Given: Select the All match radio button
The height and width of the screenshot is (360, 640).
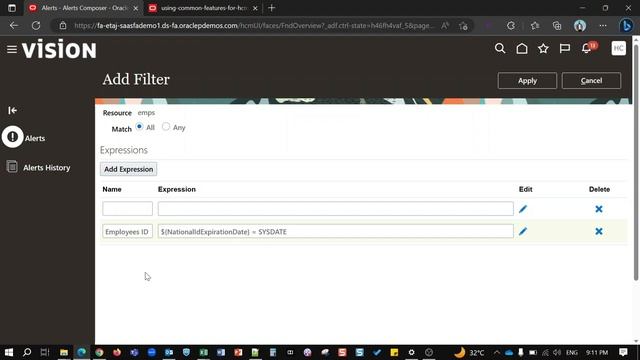Looking at the screenshot, I should (x=139, y=127).
